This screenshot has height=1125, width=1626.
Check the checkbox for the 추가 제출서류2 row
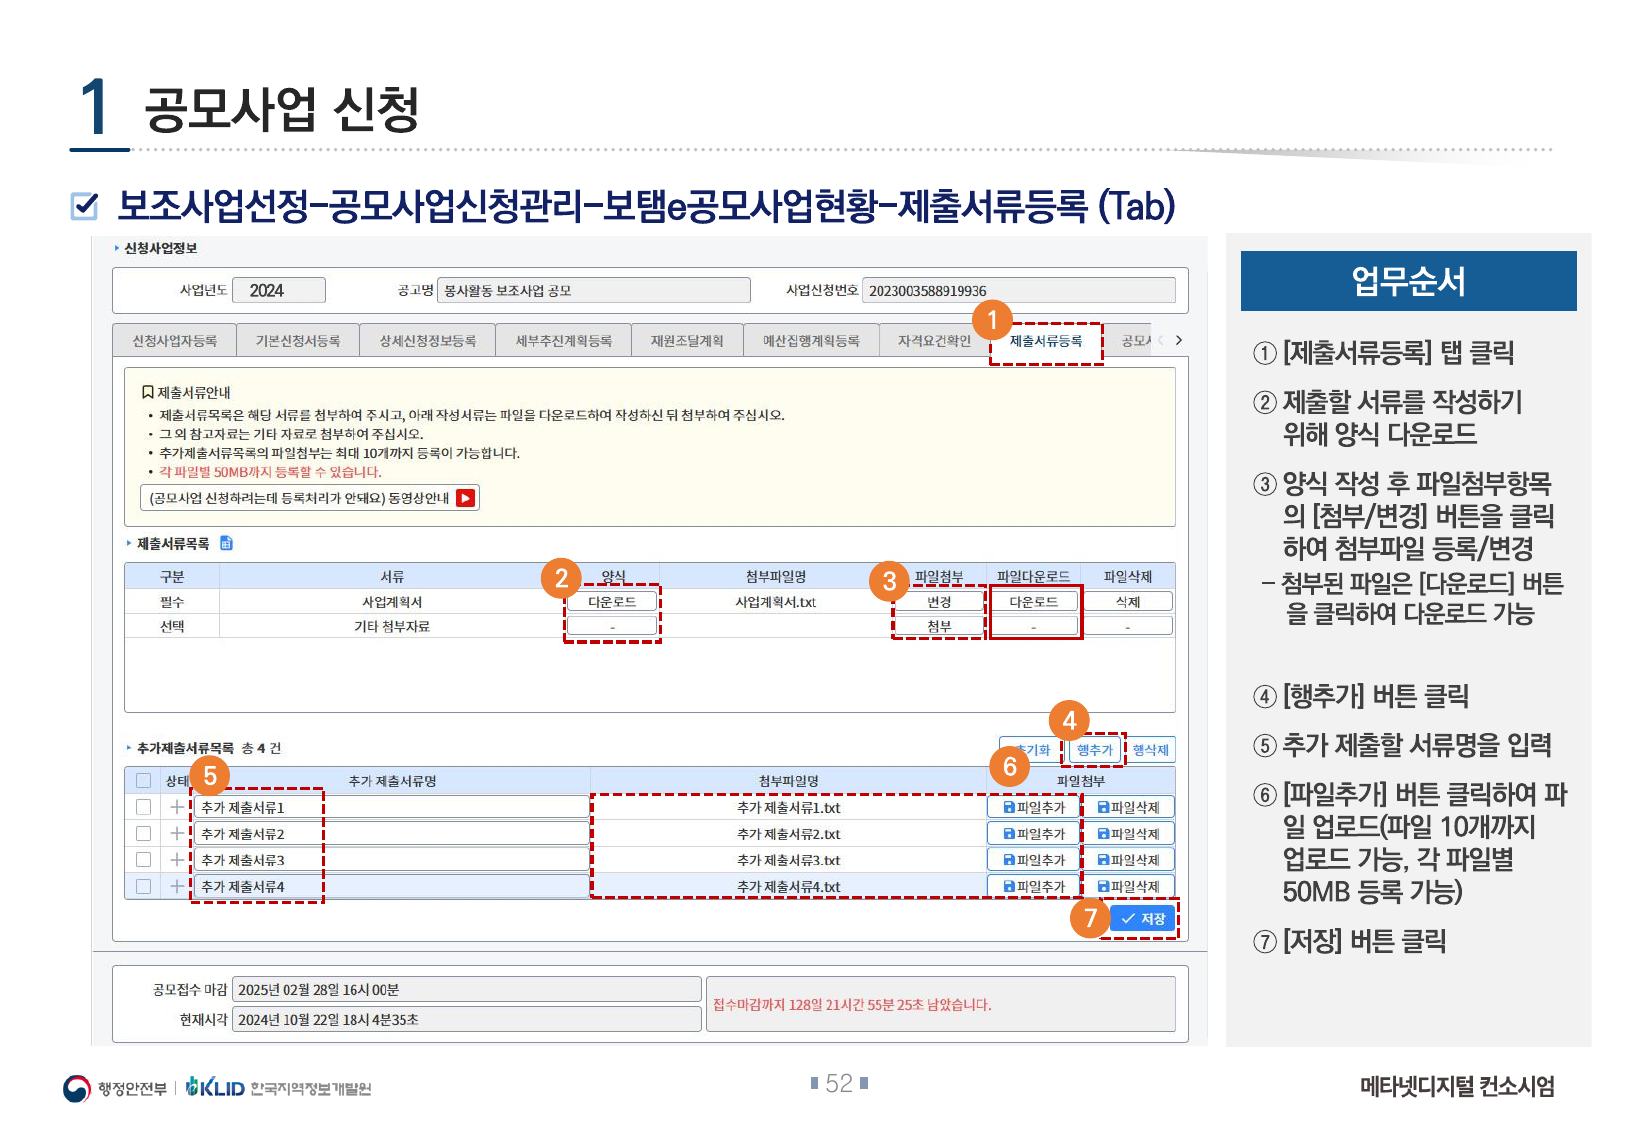pyautogui.click(x=143, y=834)
